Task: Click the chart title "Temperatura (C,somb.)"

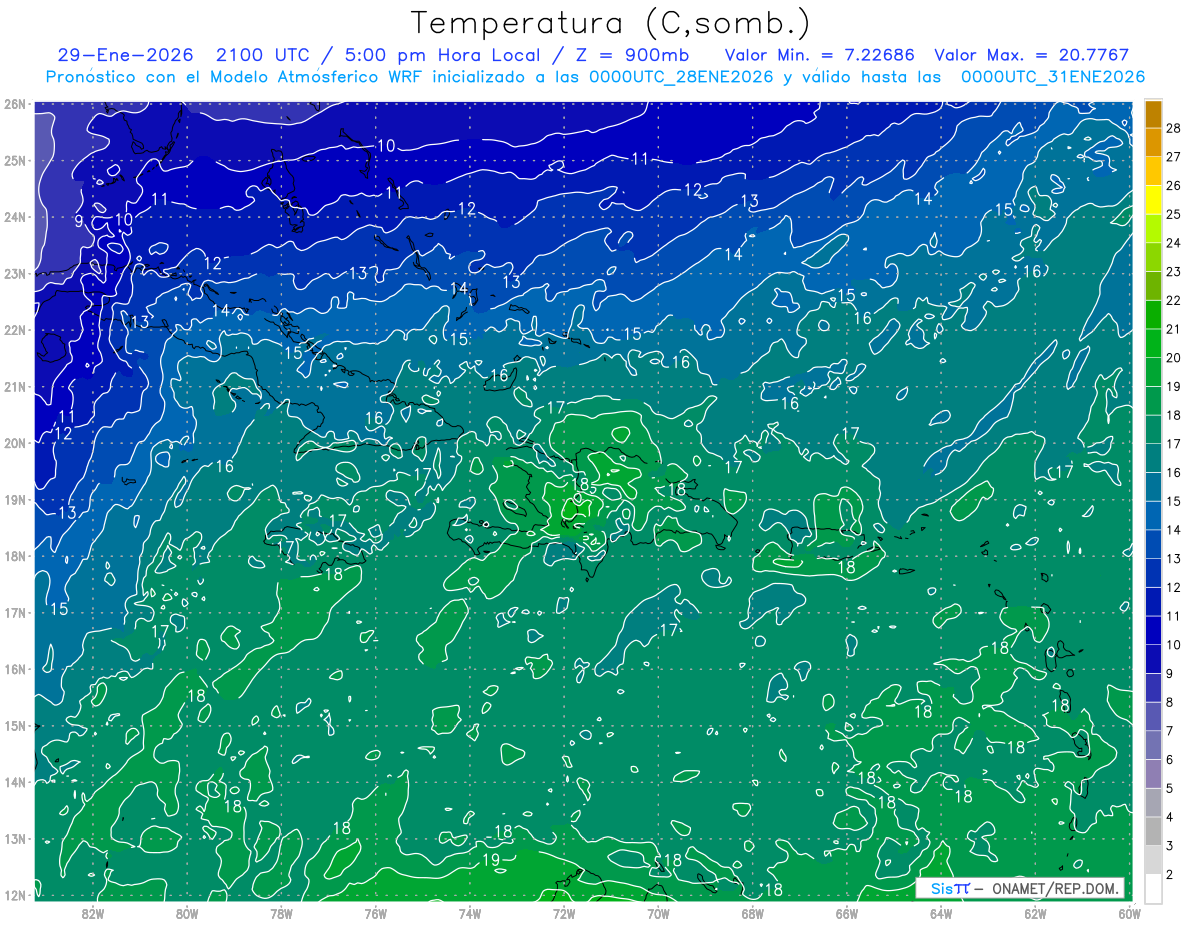Action: click(610, 23)
